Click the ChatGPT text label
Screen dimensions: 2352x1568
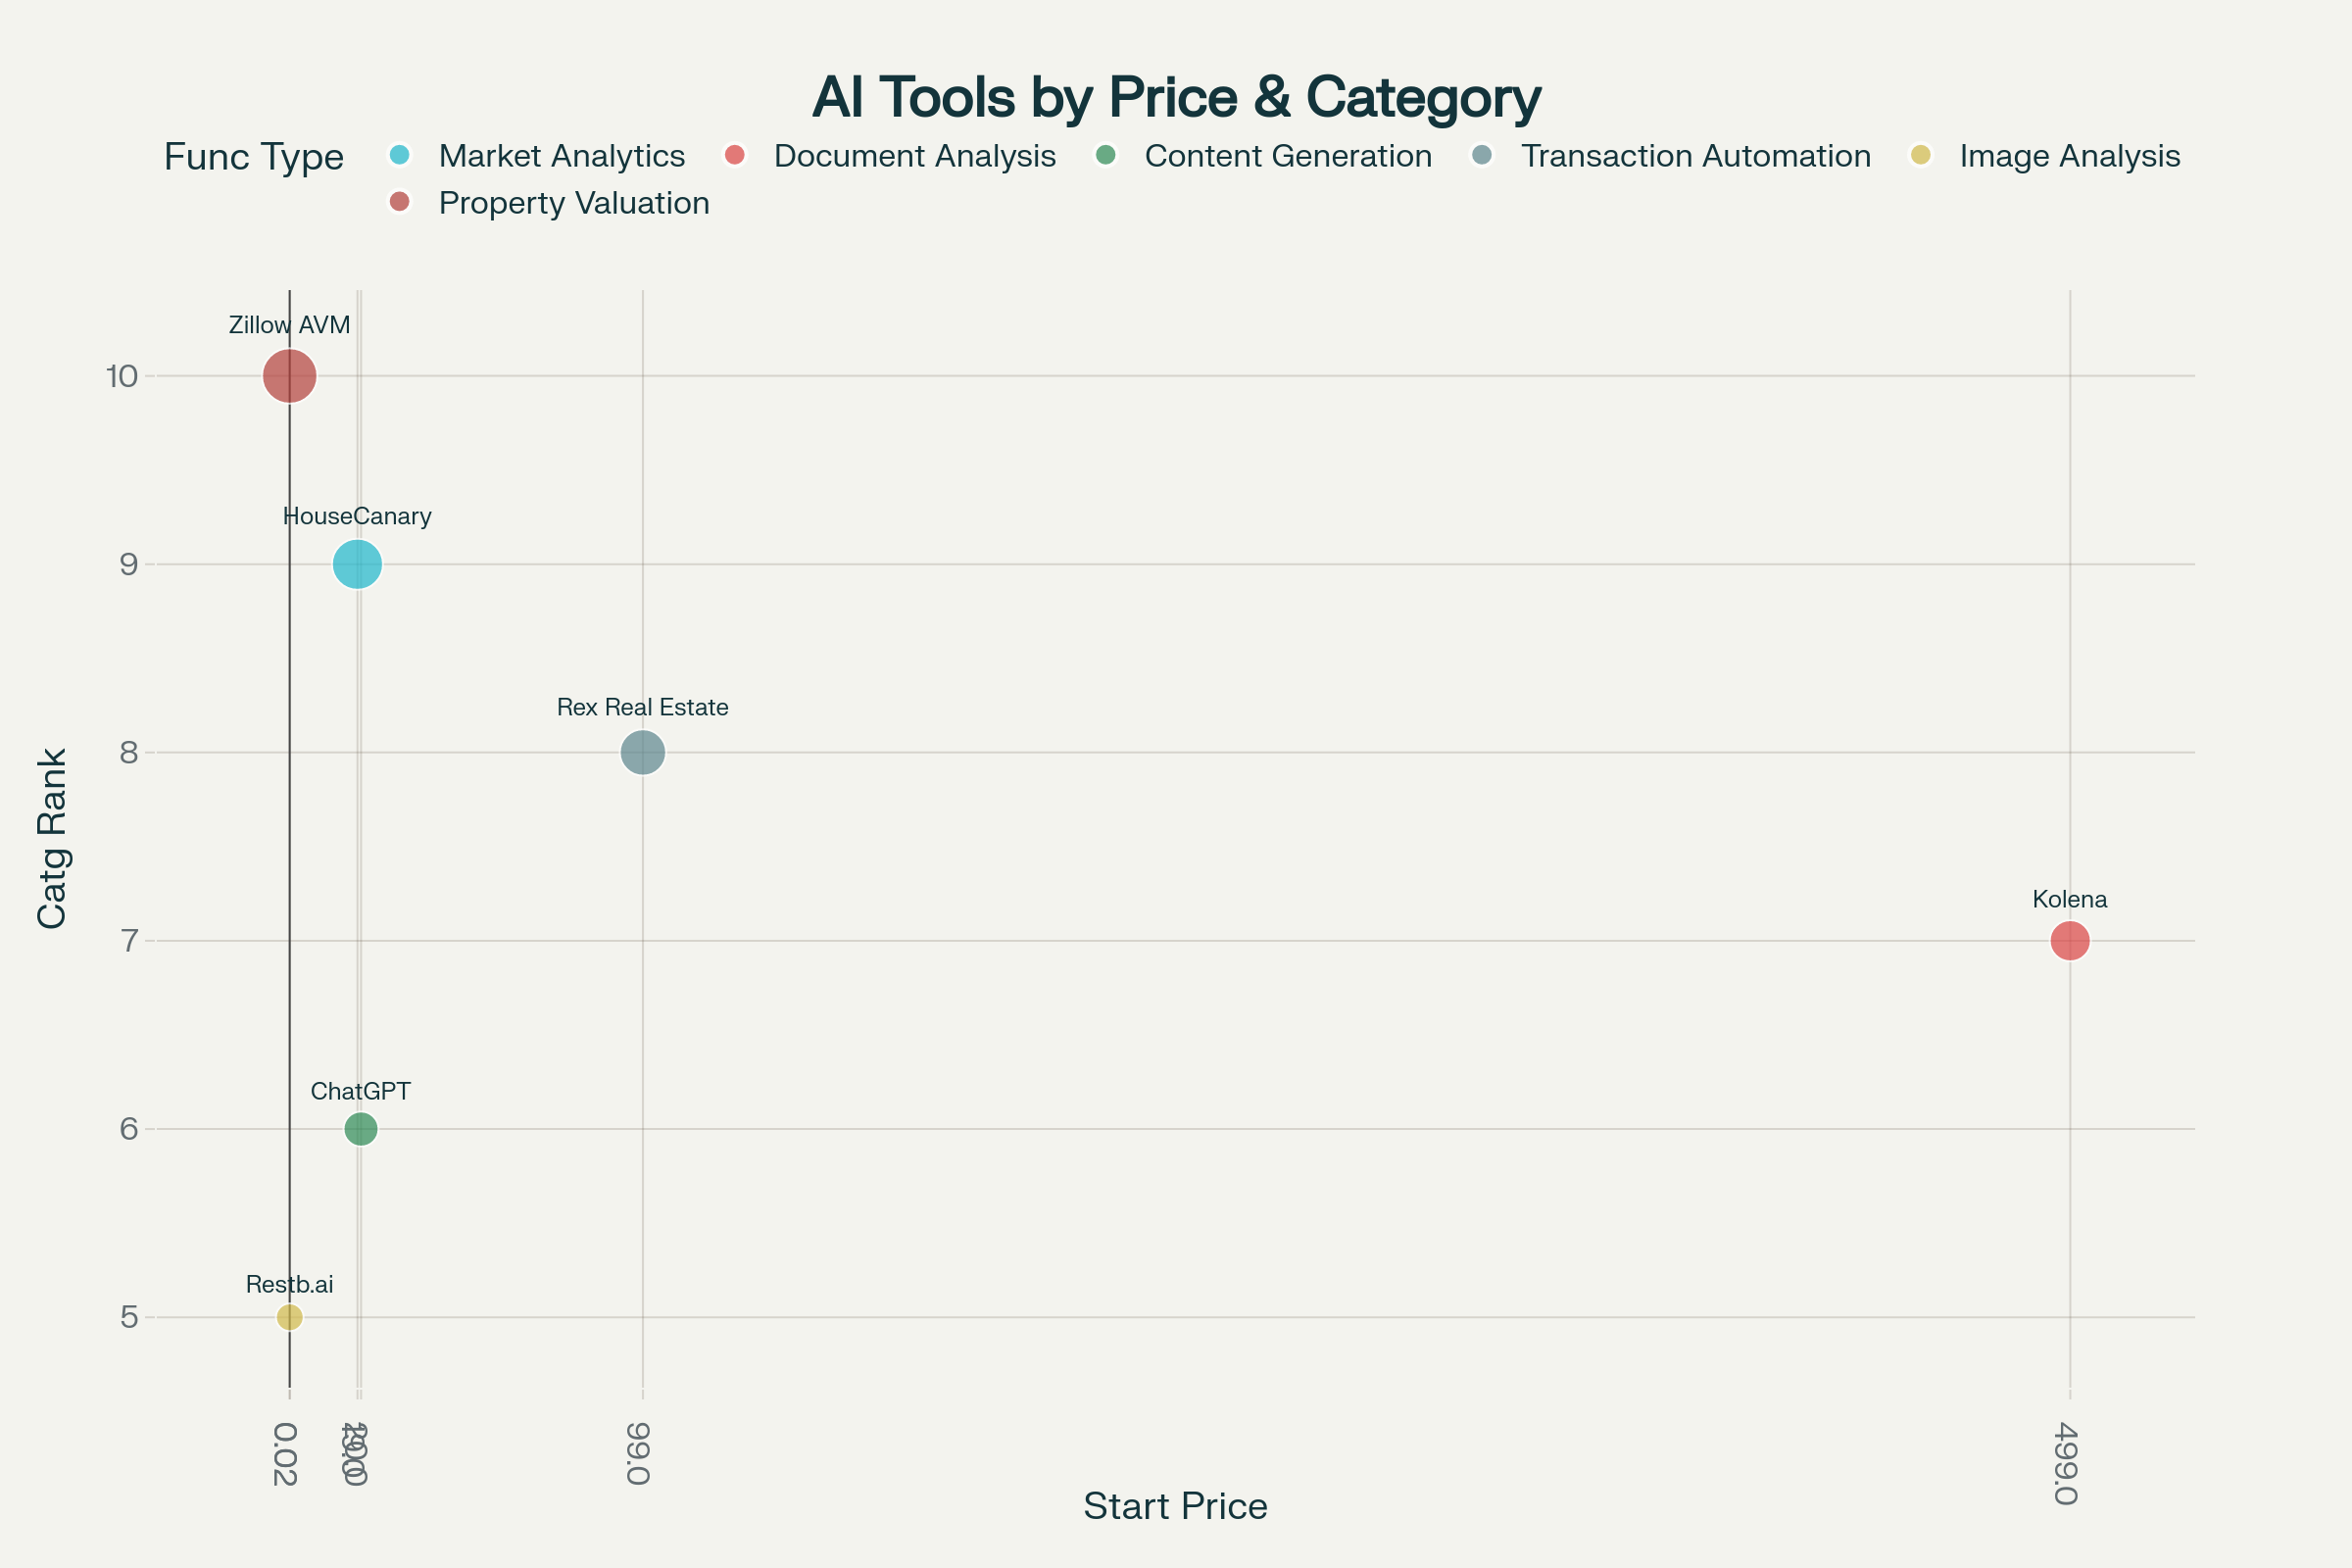(x=361, y=1091)
